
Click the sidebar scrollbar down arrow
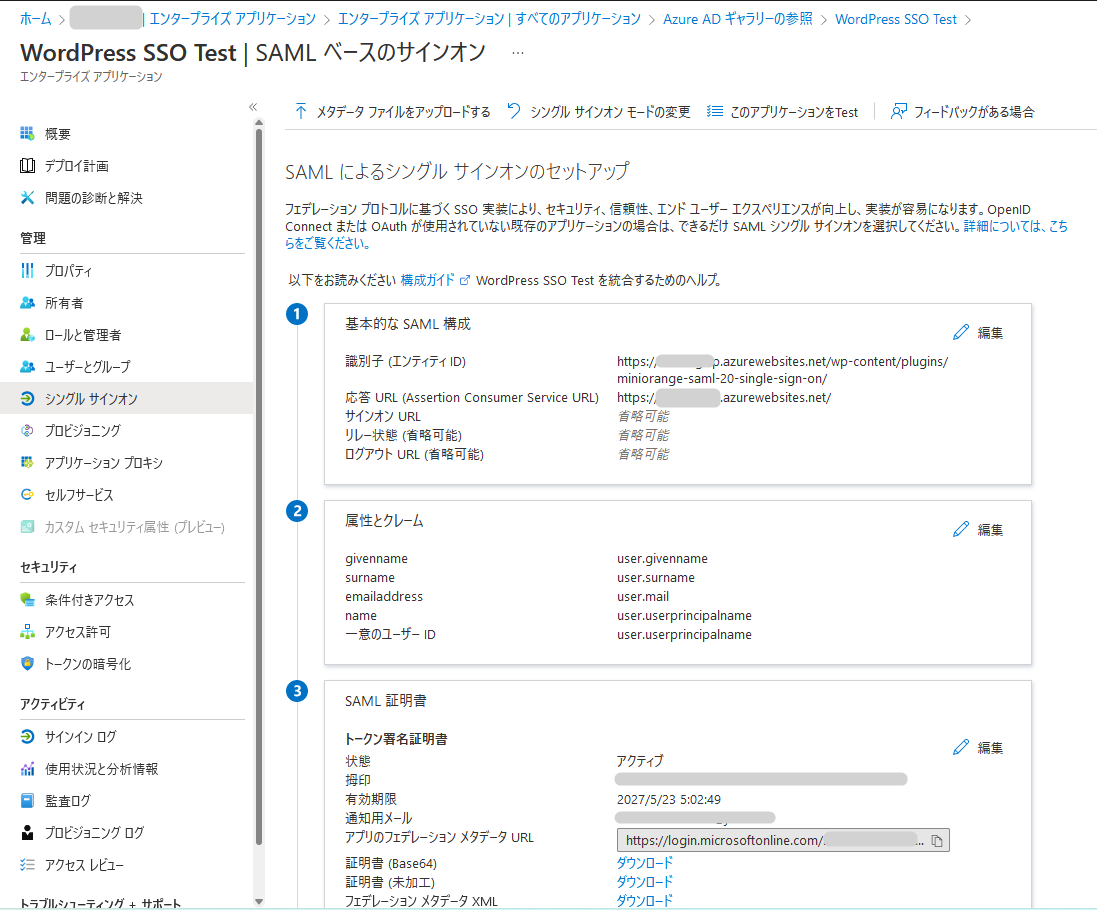(259, 902)
